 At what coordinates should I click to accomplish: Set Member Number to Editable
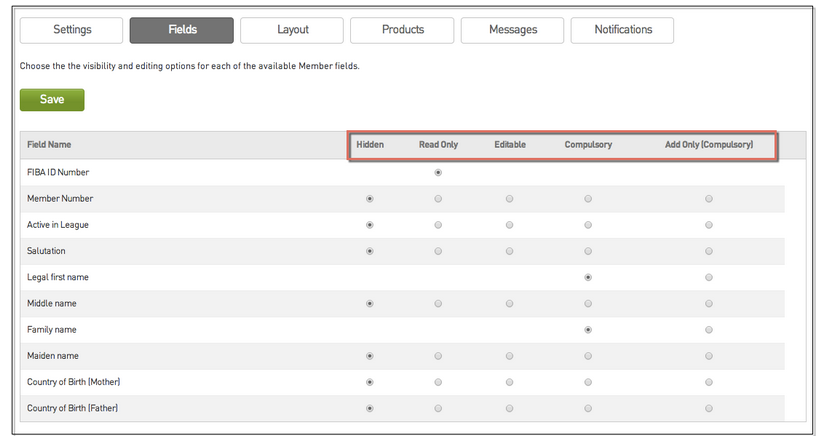tap(509, 199)
